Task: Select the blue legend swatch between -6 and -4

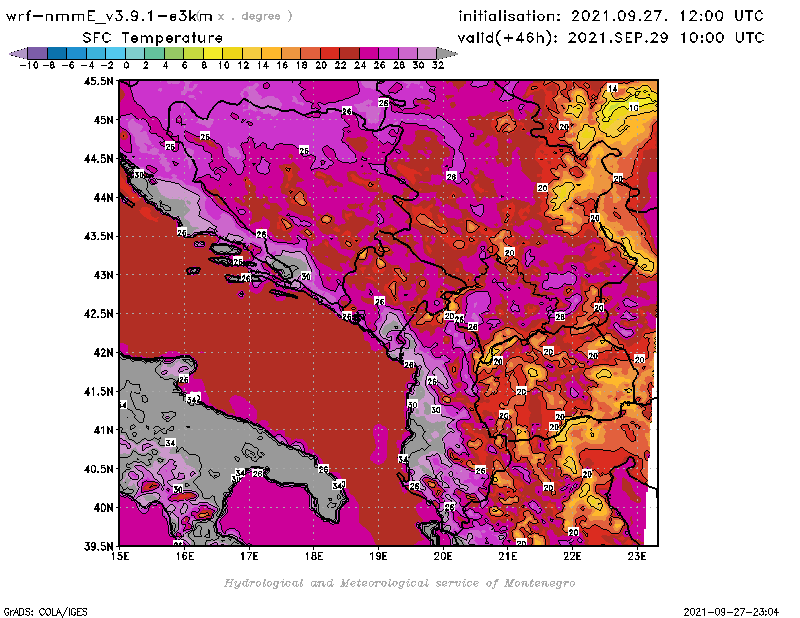Action: click(77, 53)
